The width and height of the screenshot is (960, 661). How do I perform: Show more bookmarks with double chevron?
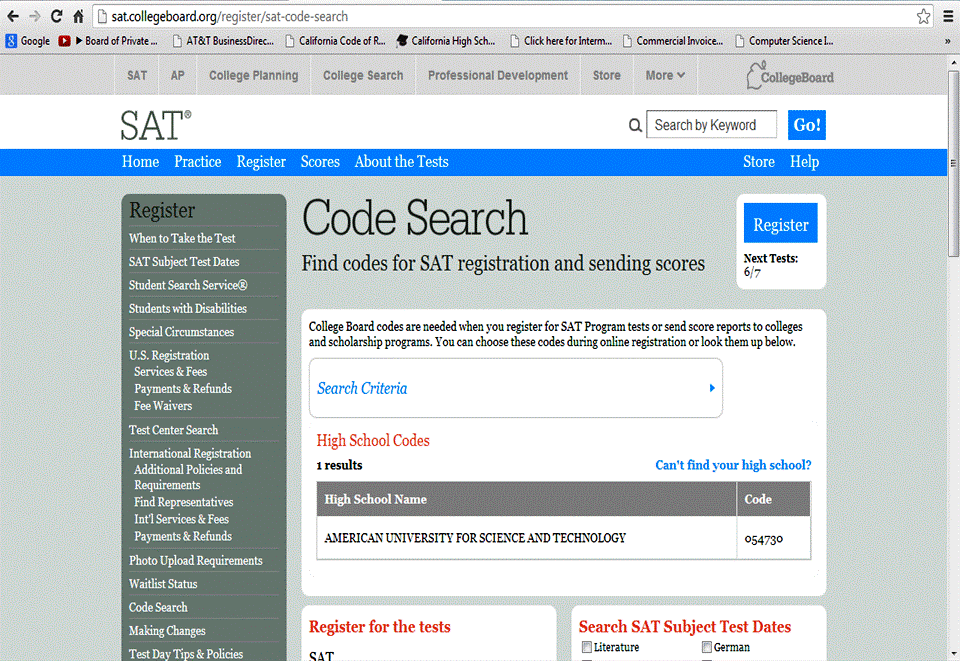tap(947, 41)
